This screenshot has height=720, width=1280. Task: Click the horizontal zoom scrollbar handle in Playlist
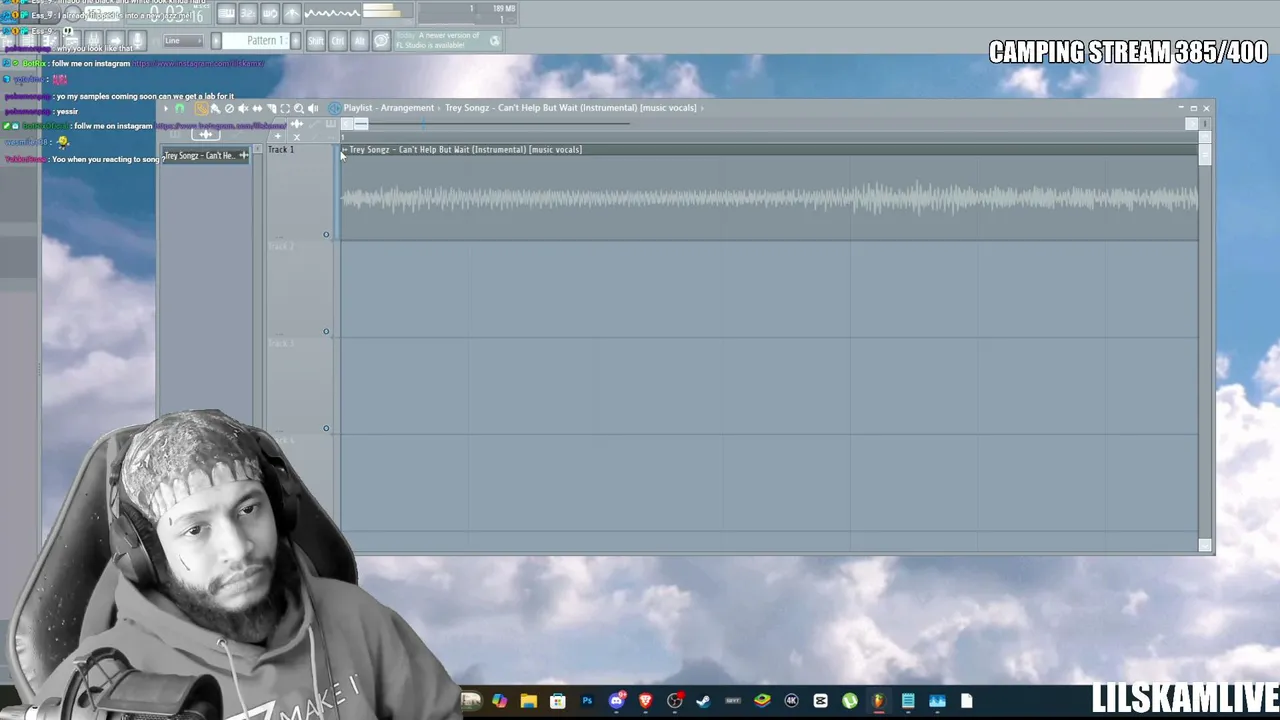361,124
